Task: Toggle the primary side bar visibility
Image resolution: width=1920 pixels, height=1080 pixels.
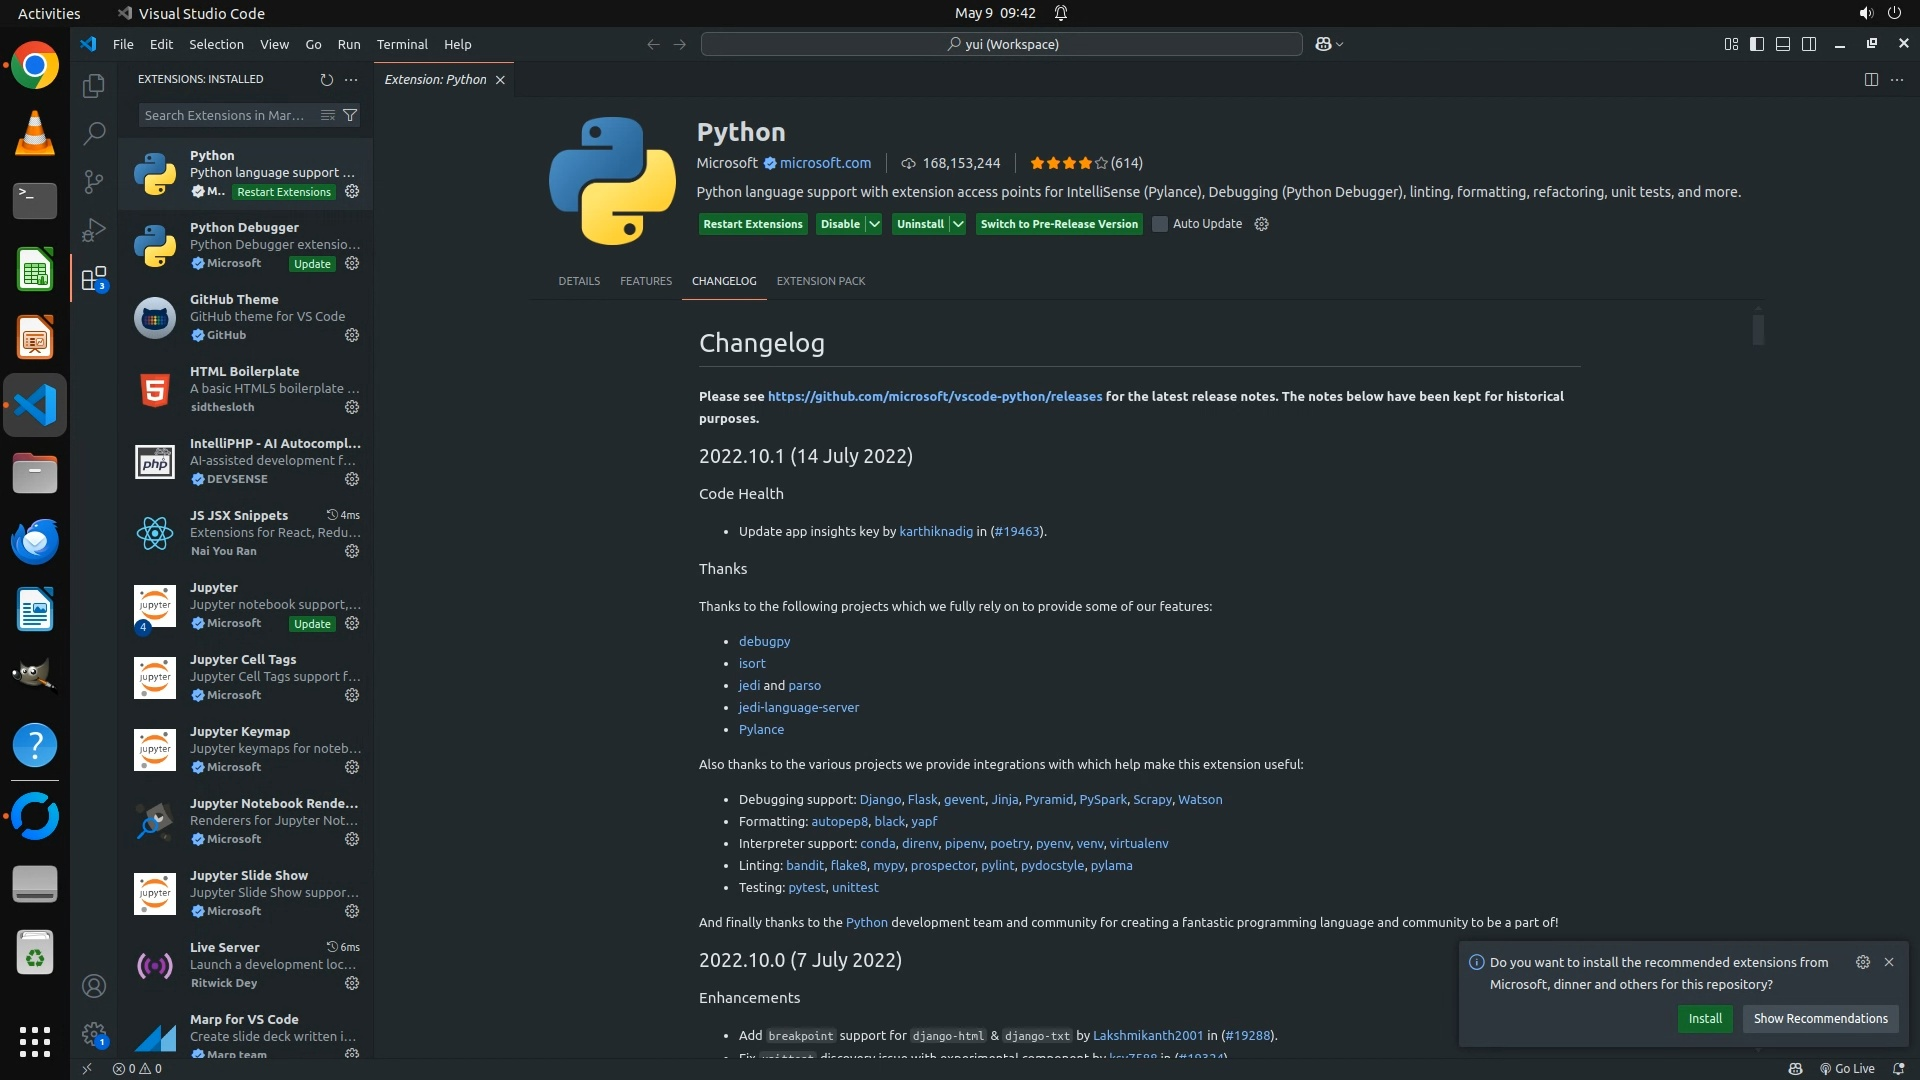Action: pyautogui.click(x=1757, y=45)
